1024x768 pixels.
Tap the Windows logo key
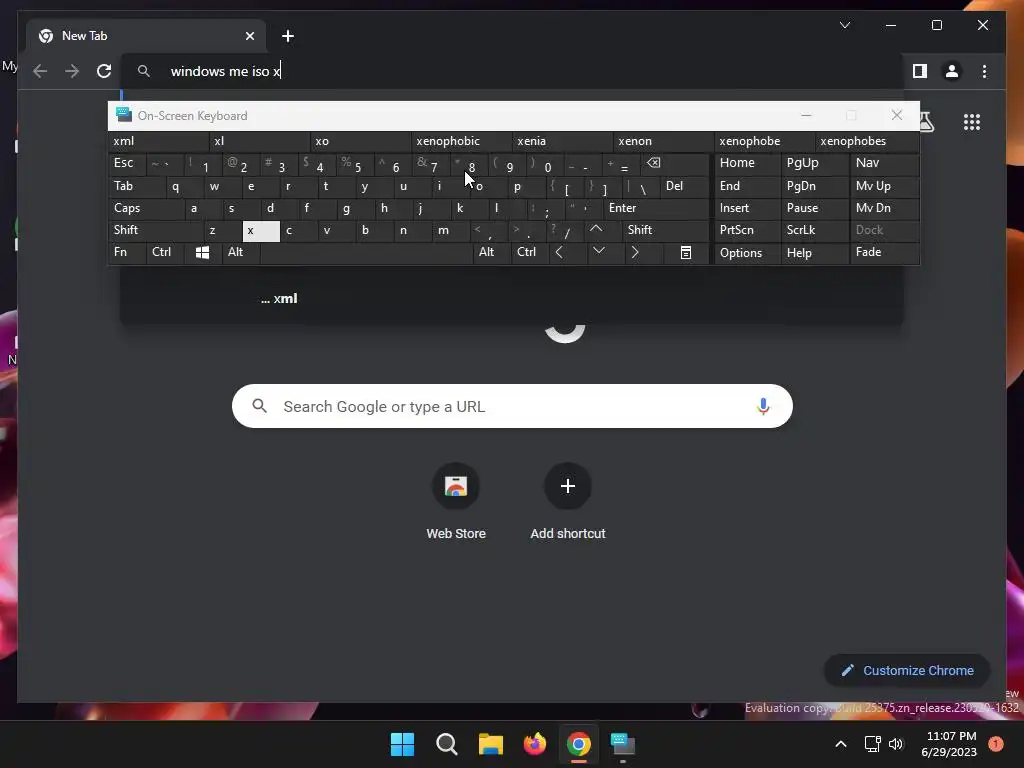click(202, 253)
